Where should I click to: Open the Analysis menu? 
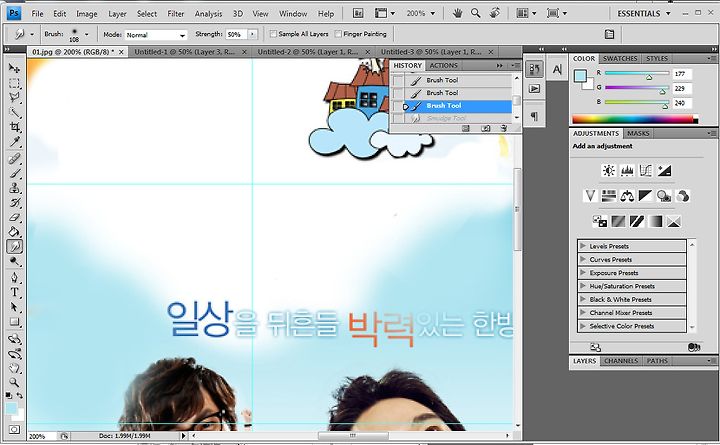[208, 14]
